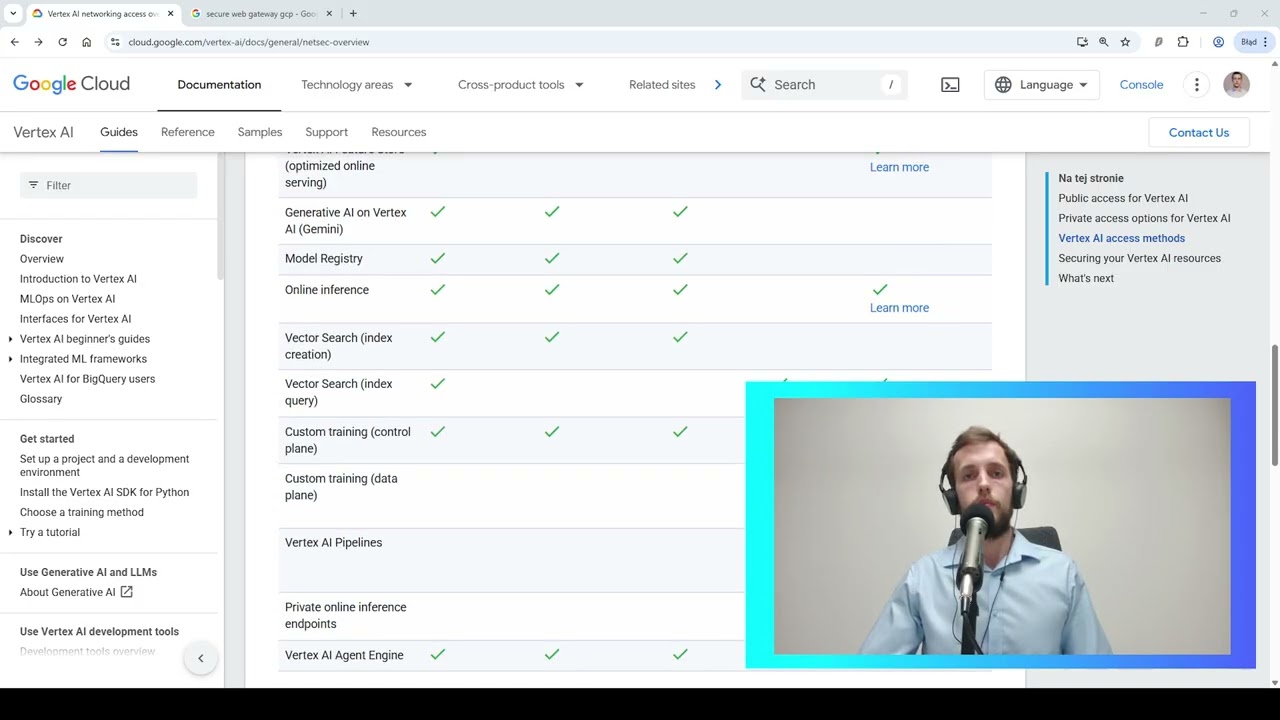
Task: Open Vertex AI for BigQuery users page
Action: [x=87, y=379]
